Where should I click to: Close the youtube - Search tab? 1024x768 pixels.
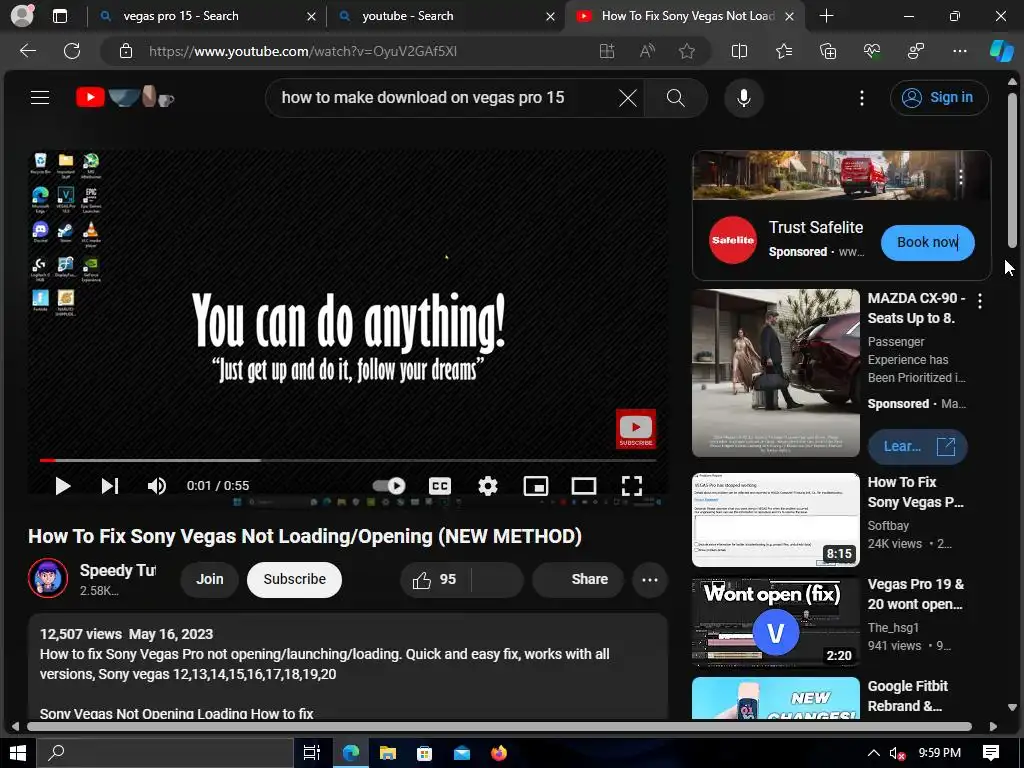551,16
